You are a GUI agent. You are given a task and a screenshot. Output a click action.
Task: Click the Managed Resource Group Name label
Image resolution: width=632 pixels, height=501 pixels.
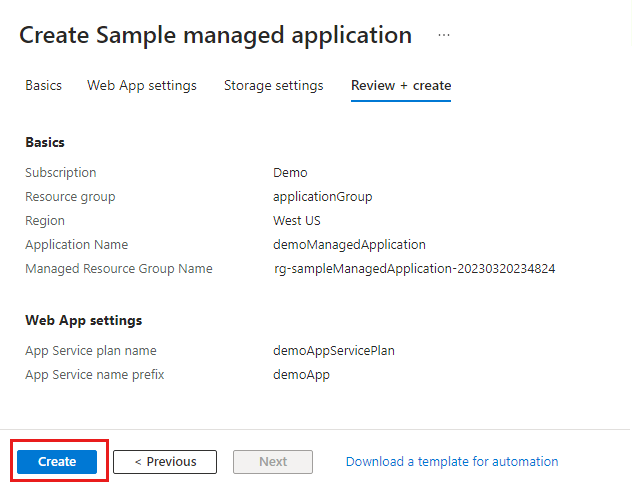point(119,269)
